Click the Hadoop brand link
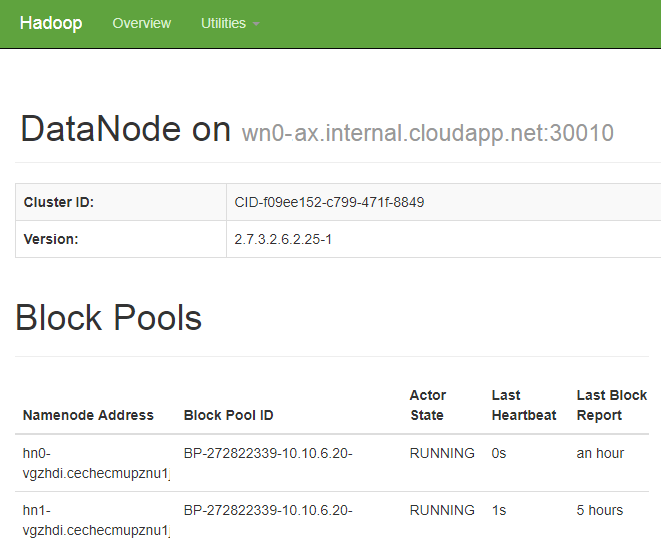Viewport: 661px width, 560px height. click(x=51, y=23)
